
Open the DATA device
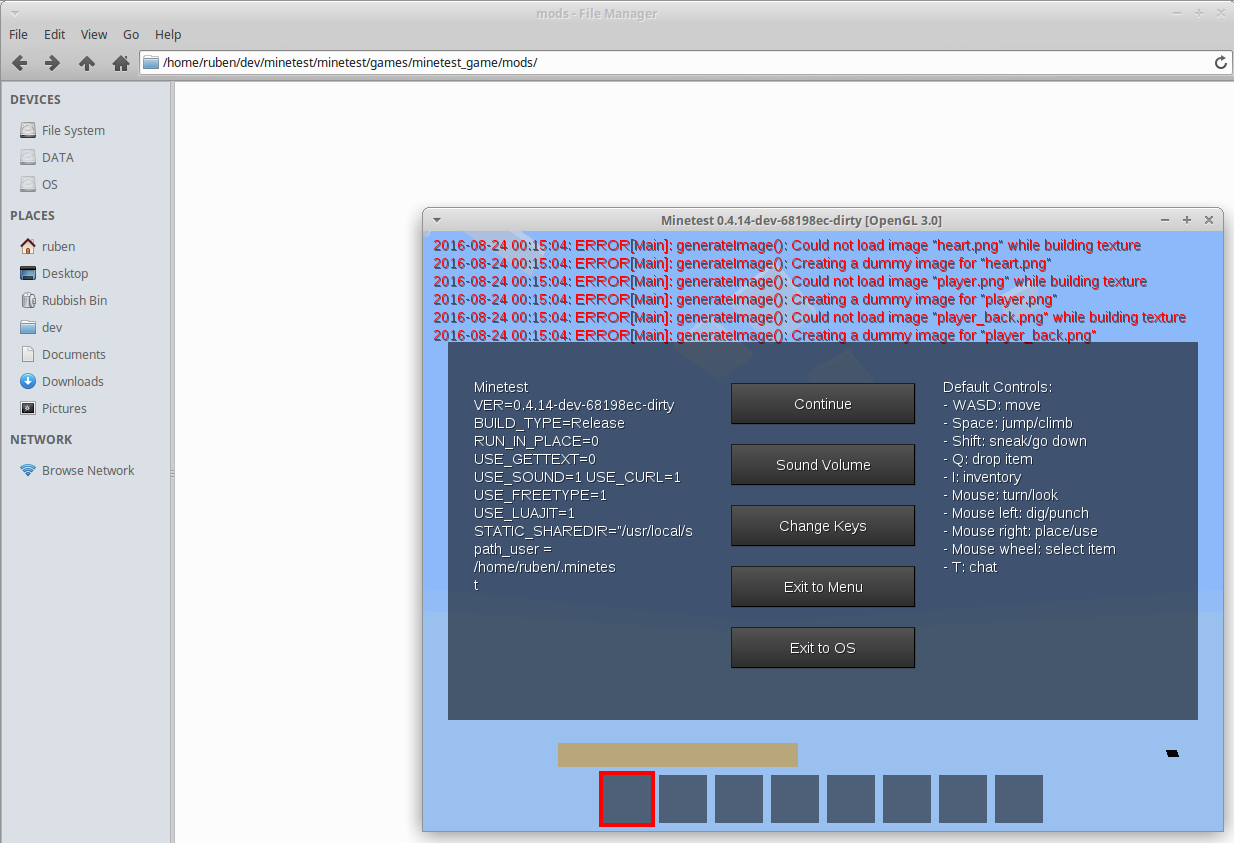(57, 158)
